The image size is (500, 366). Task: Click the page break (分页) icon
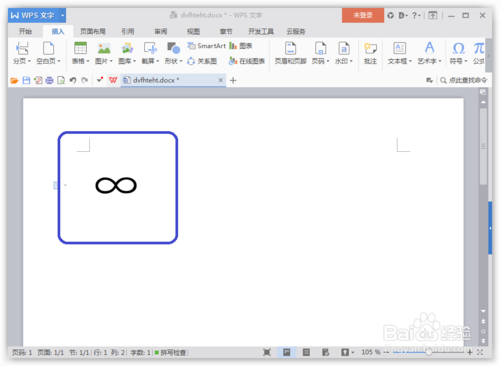(22, 48)
